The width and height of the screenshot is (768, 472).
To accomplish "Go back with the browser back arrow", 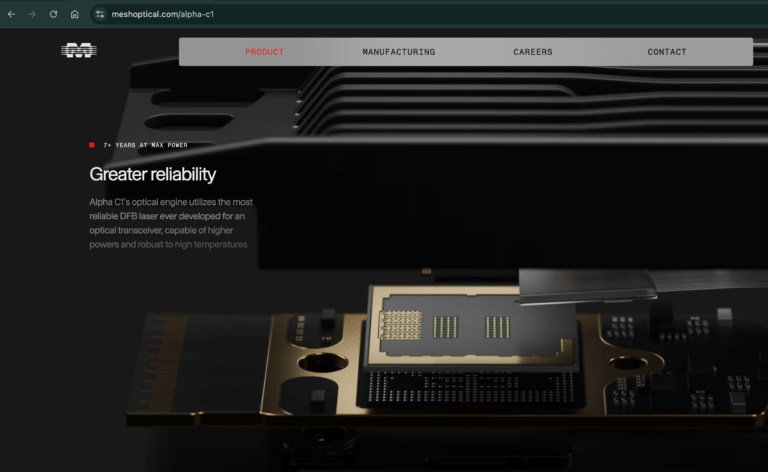I will (x=11, y=14).
